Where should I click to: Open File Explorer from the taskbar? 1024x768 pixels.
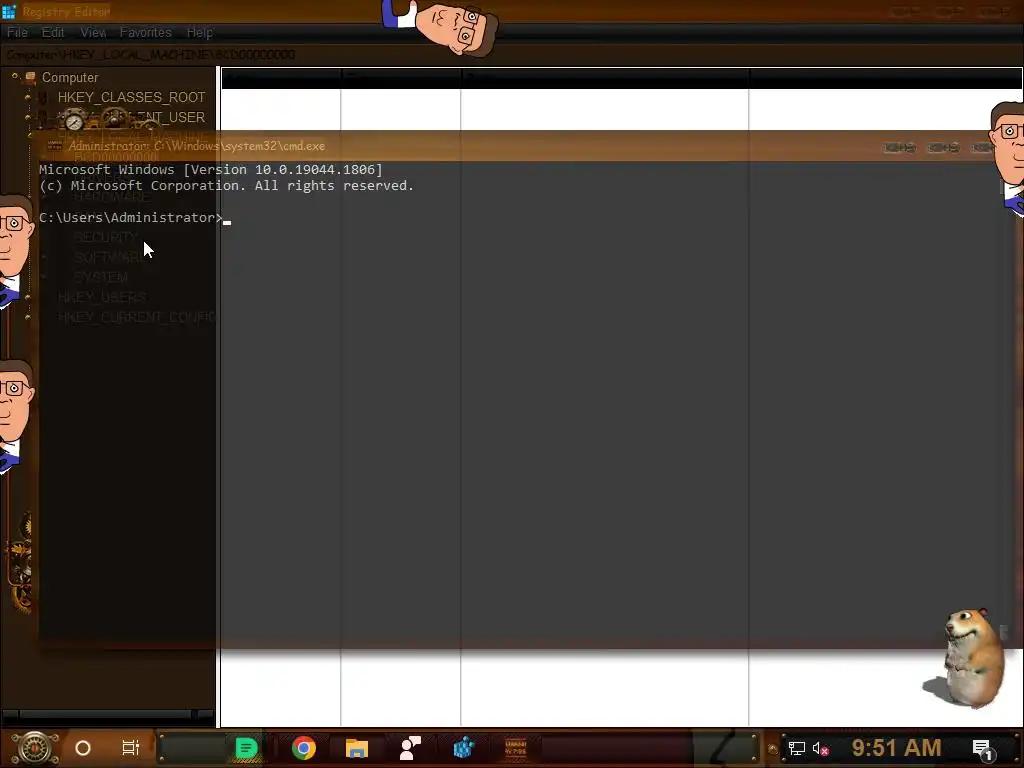pos(357,748)
